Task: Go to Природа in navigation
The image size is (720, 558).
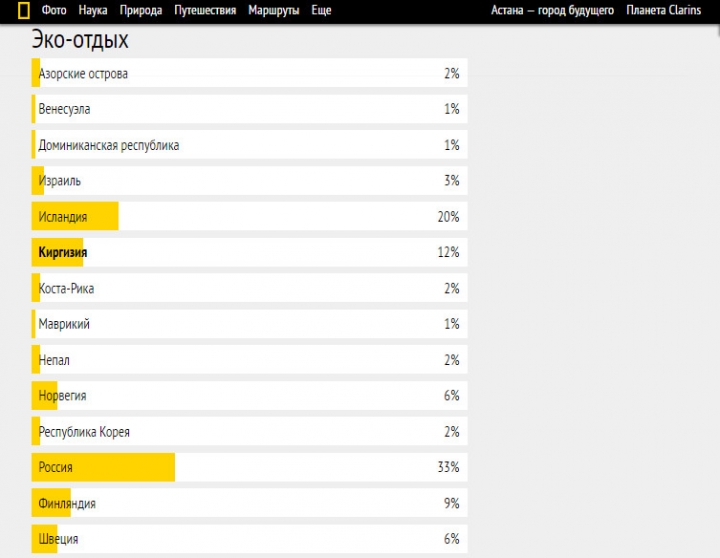Action: point(141,10)
